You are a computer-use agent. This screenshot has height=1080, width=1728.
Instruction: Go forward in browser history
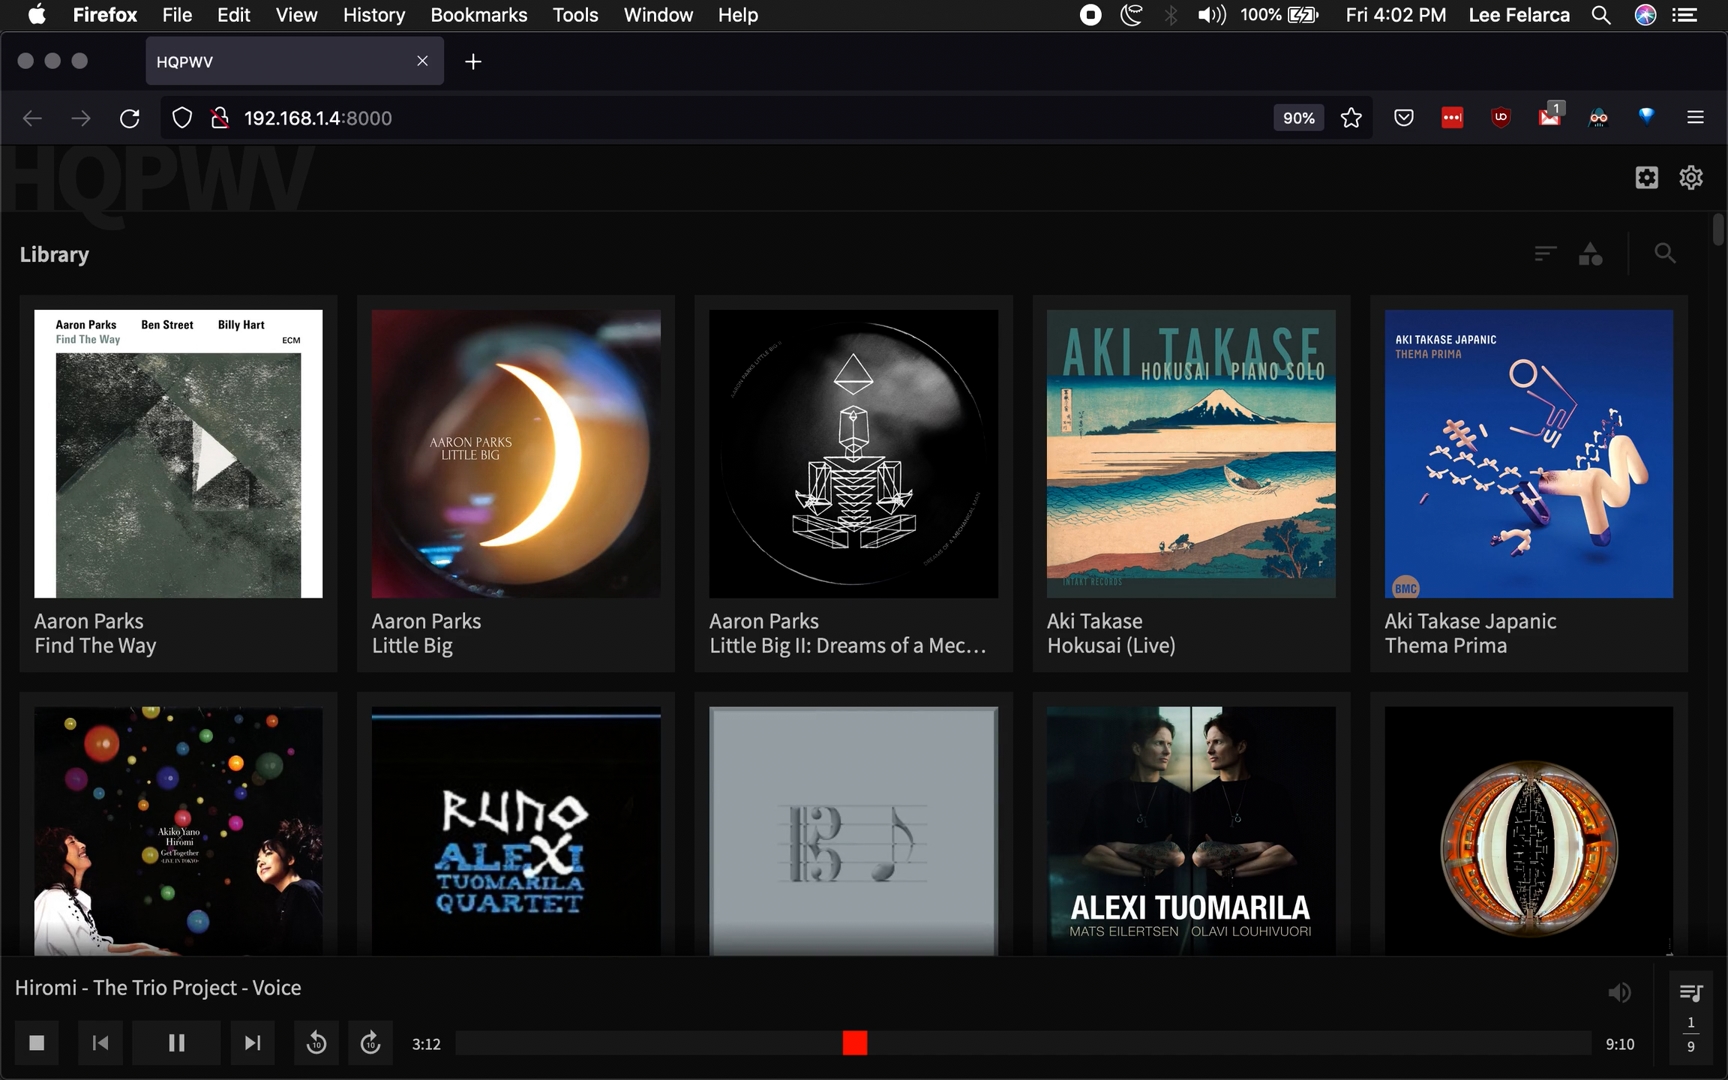coord(81,118)
